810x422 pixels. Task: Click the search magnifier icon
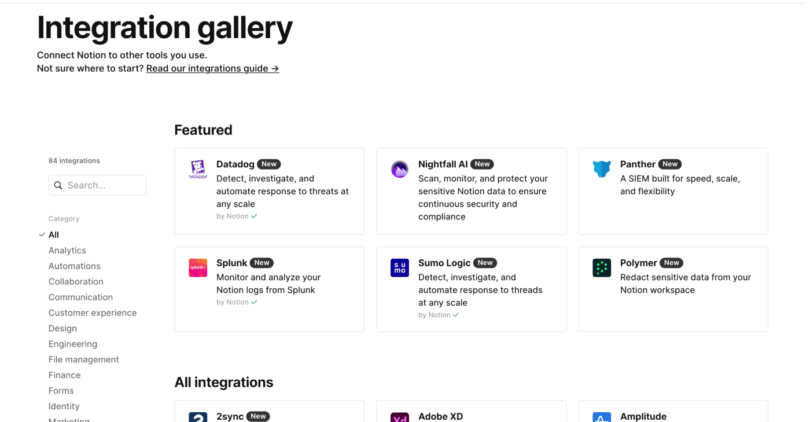(x=58, y=185)
